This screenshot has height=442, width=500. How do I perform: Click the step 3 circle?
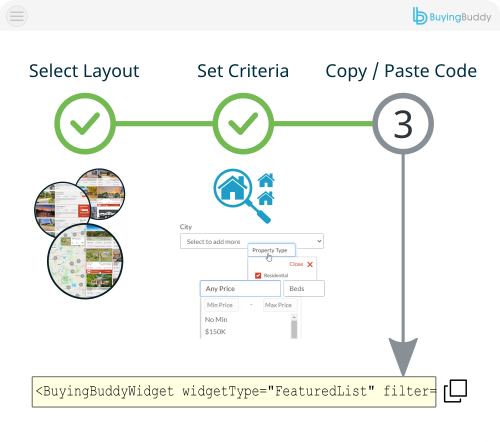[x=403, y=124]
